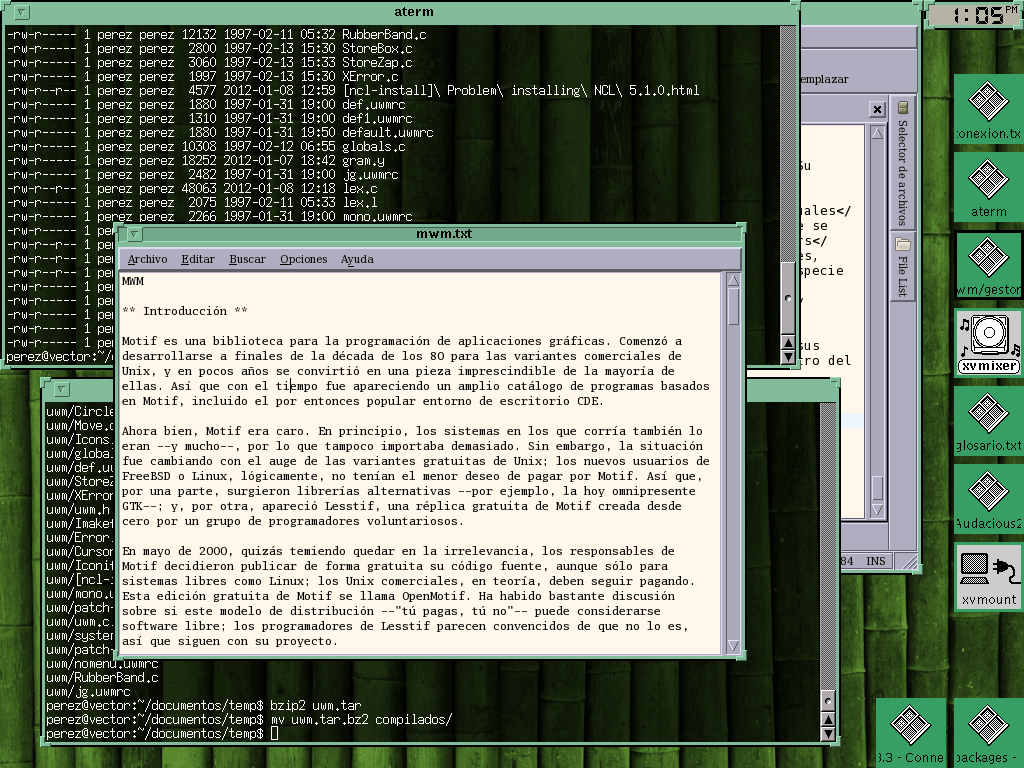Screen dimensions: 1024x768
Task: Open the Editar menu
Action: (198, 259)
